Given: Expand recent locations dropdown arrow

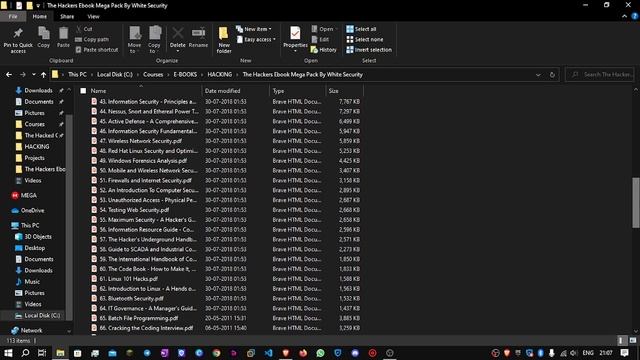Looking at the screenshot, I should coord(33,75).
